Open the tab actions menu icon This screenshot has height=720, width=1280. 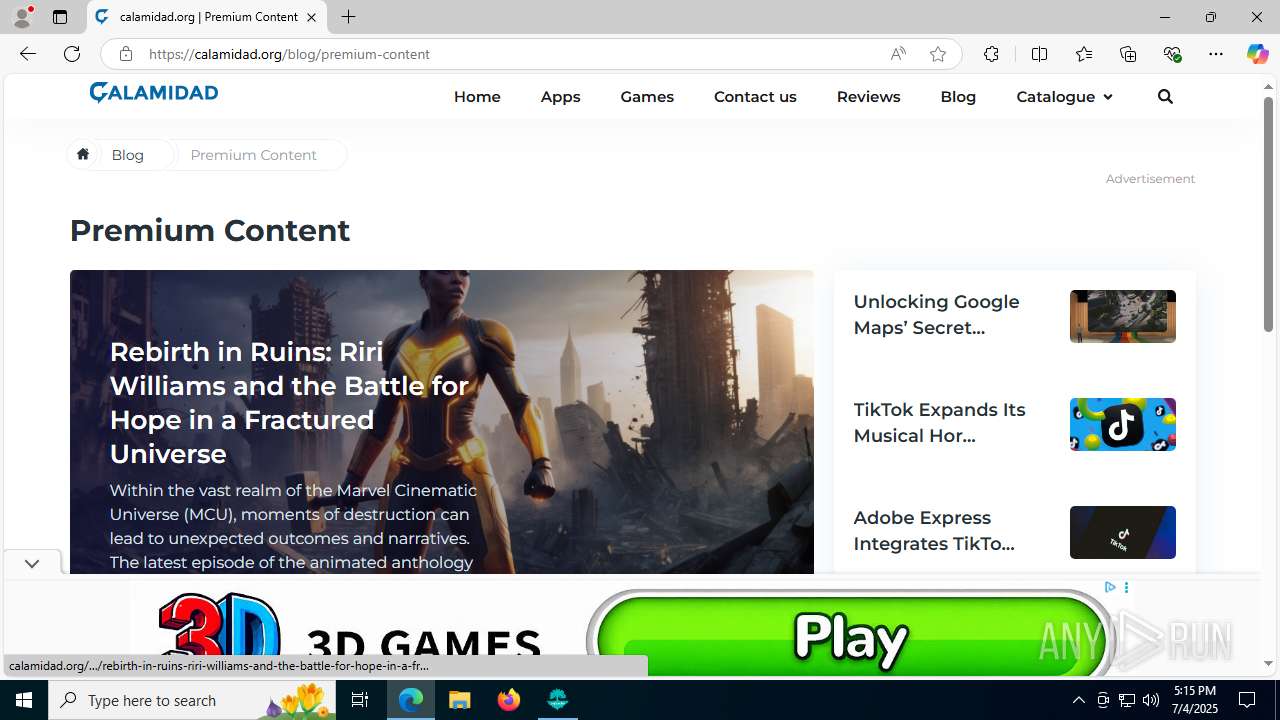tap(60, 17)
